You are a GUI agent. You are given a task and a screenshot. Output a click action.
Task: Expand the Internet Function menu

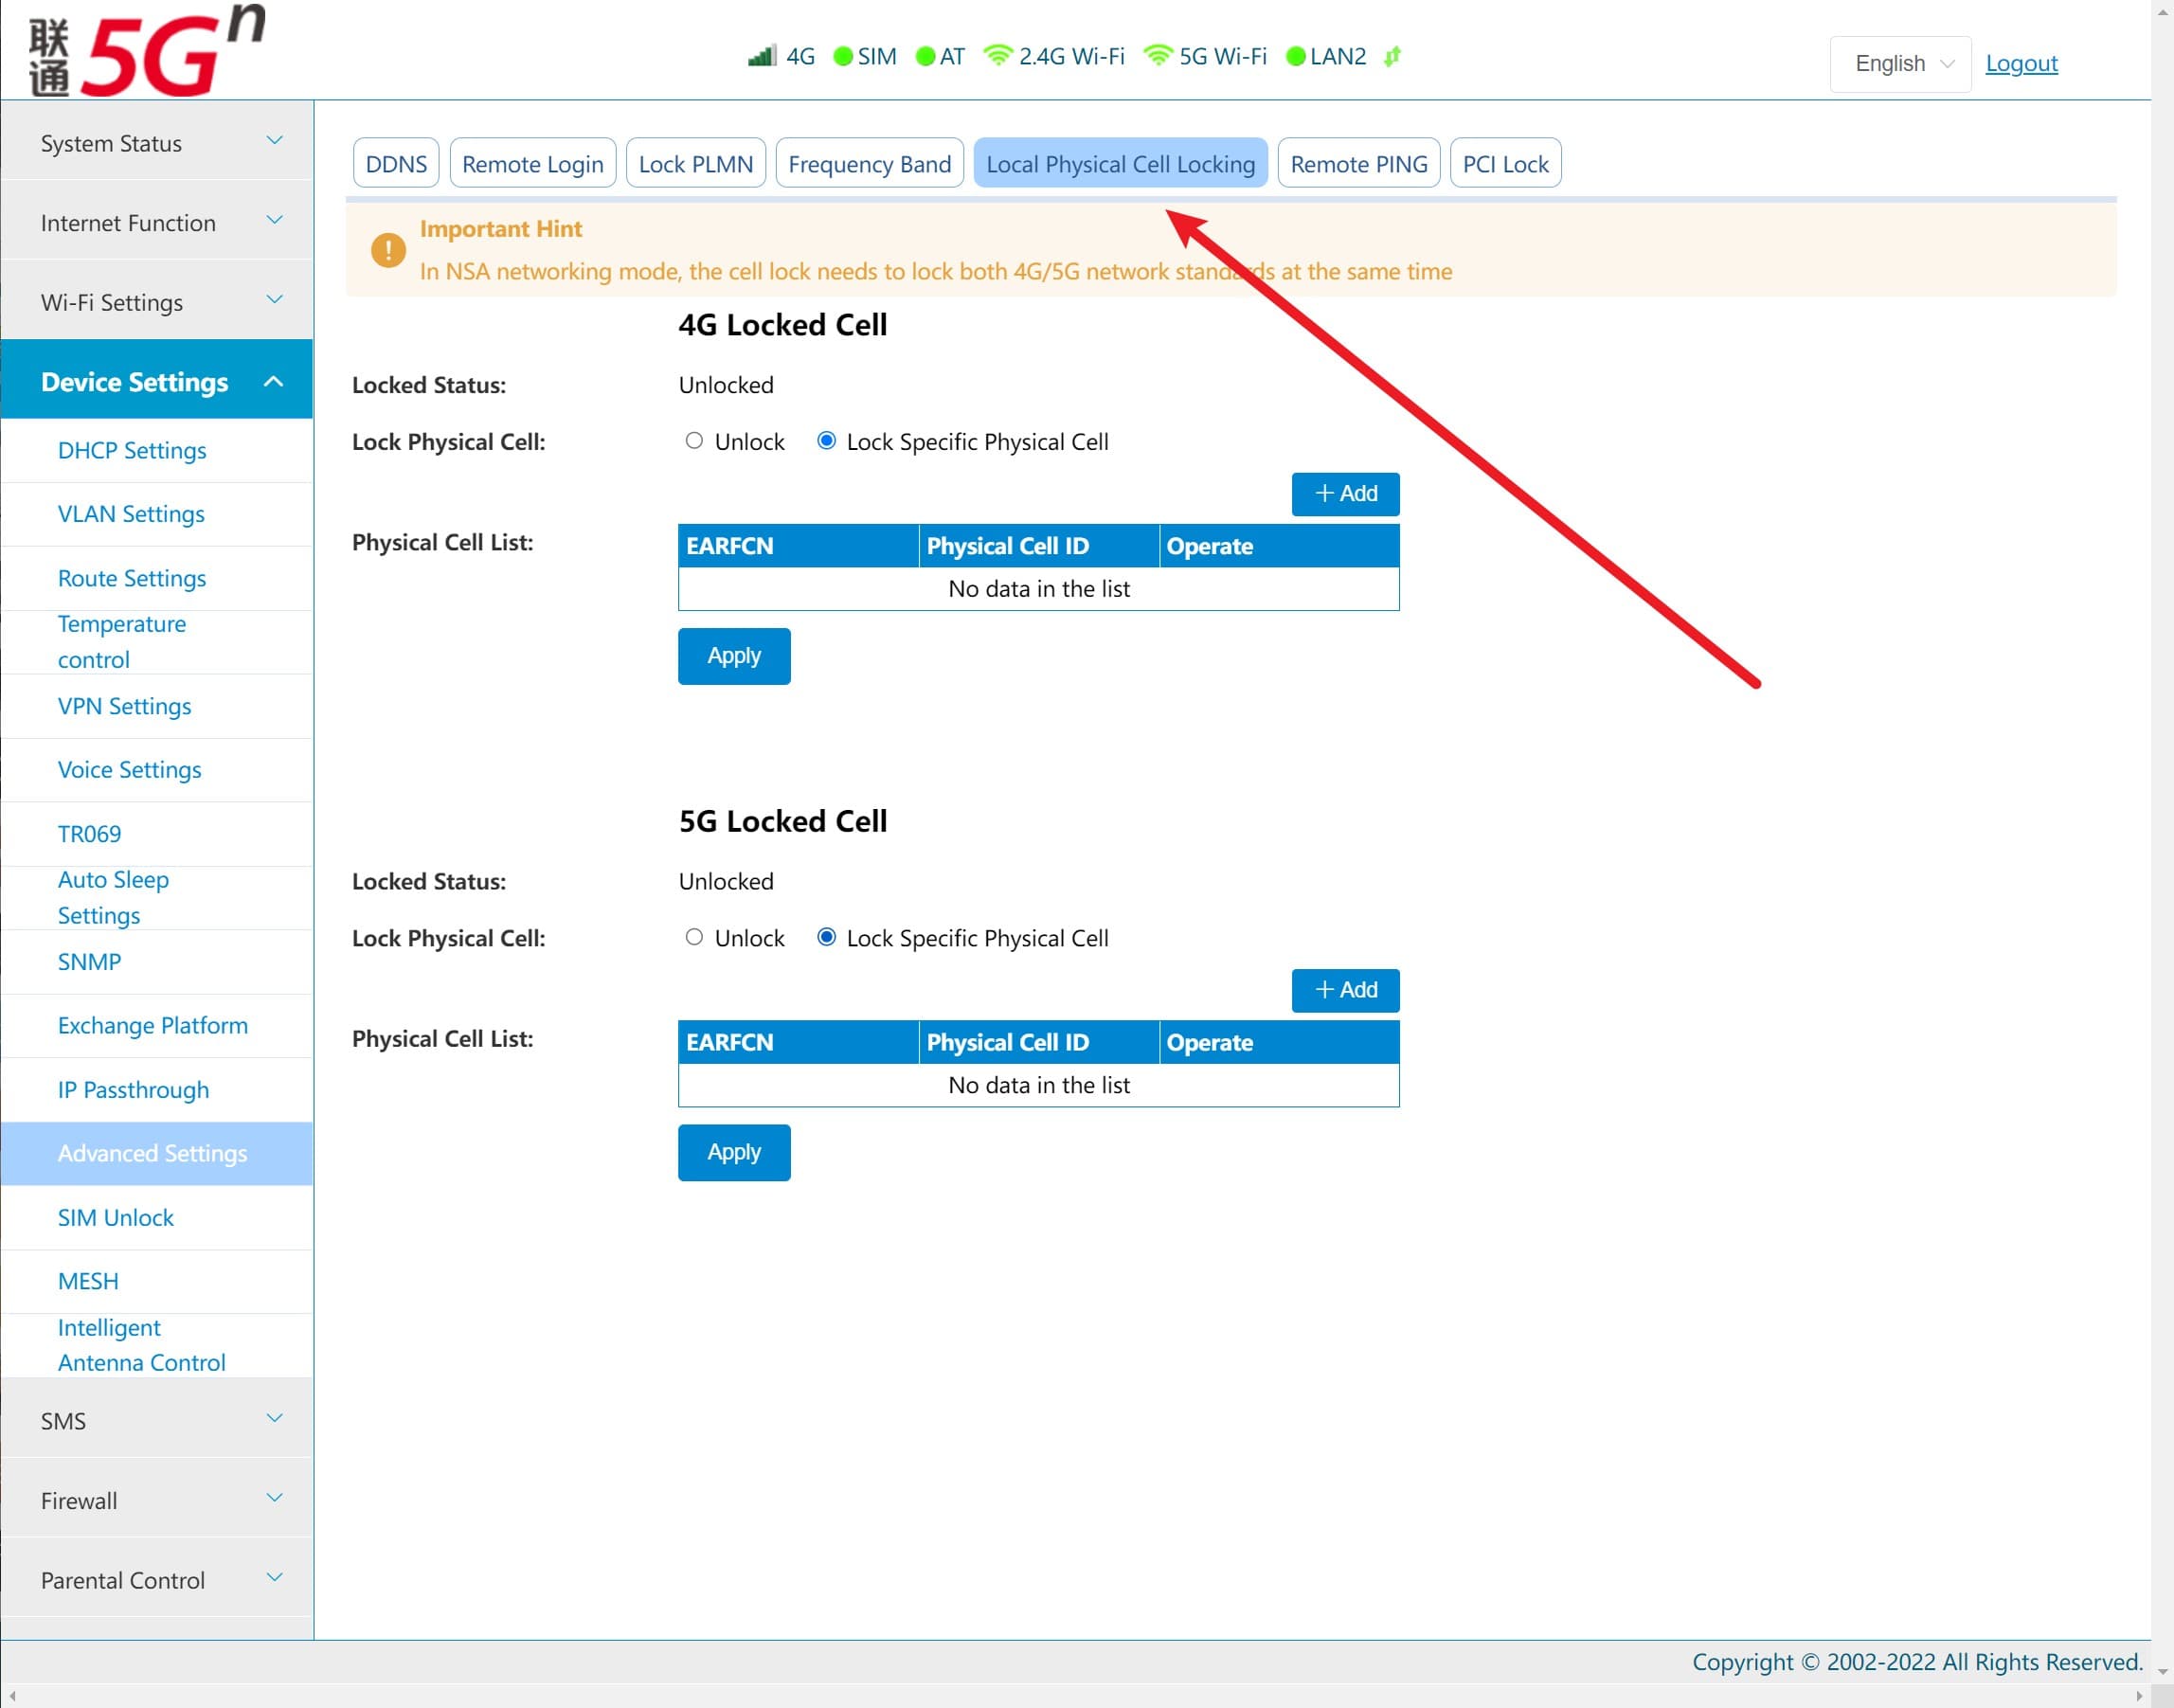click(157, 222)
